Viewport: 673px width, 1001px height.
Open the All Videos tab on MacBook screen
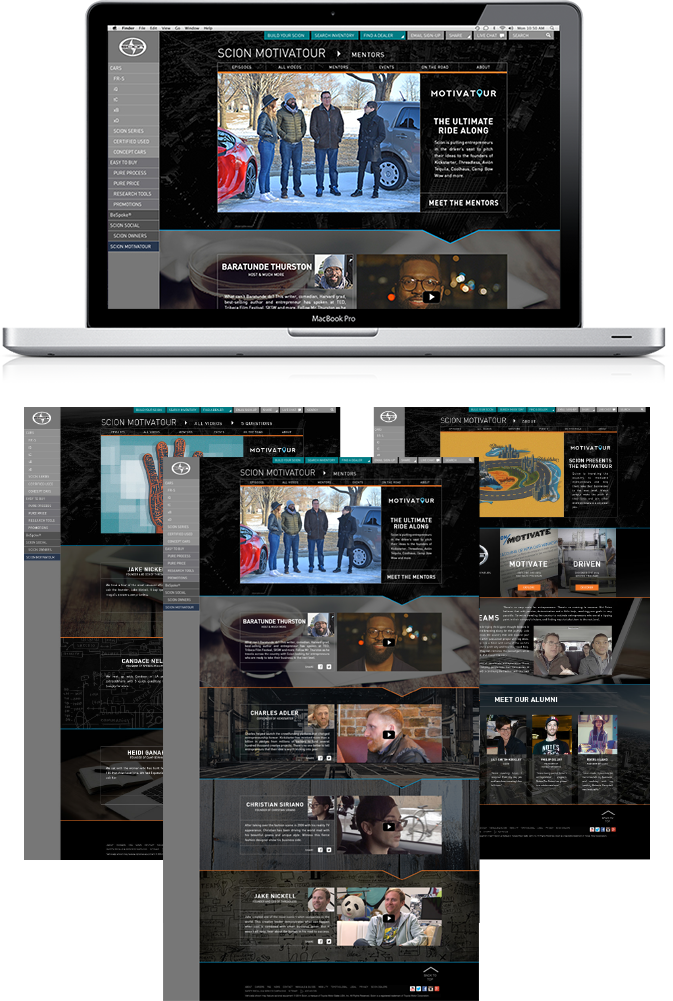(290, 66)
